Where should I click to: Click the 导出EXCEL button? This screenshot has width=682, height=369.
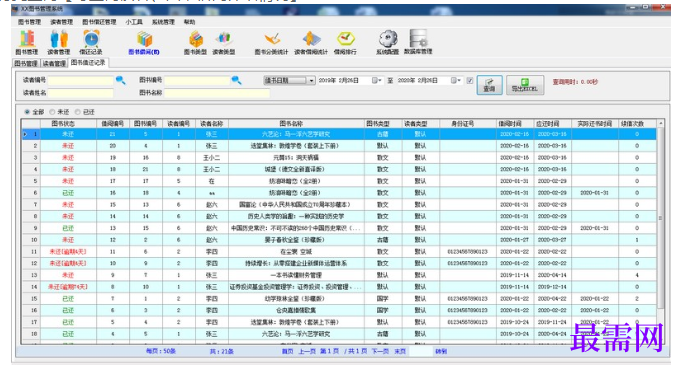[x=525, y=85]
